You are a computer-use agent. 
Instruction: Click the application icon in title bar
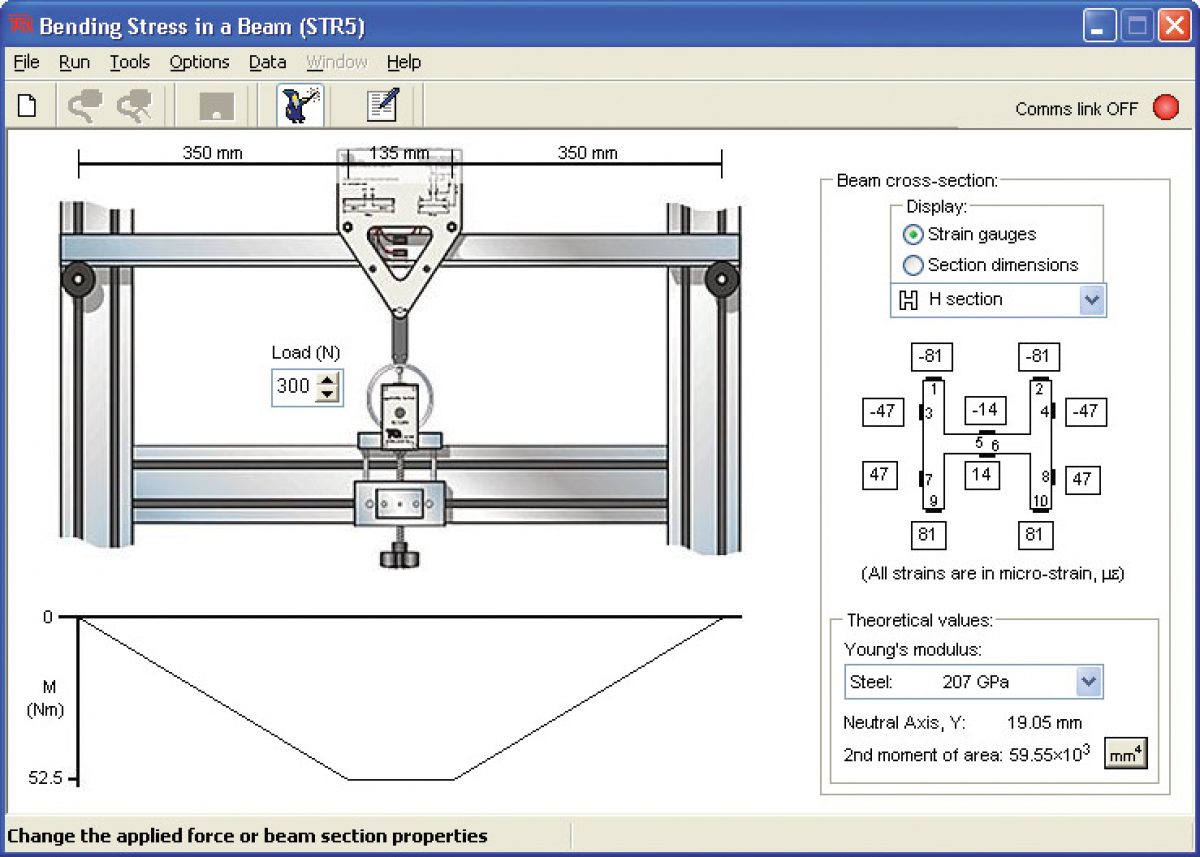pyautogui.click(x=20, y=24)
